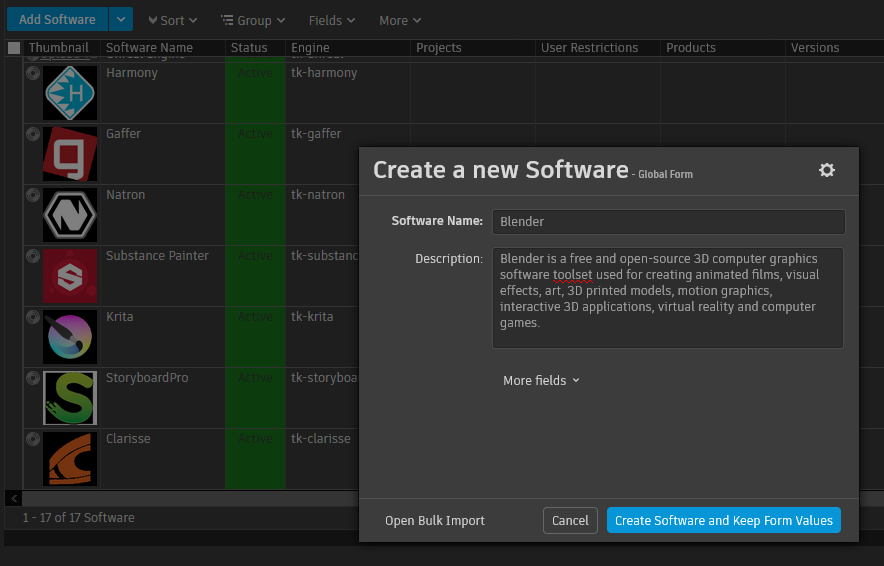Click the round icon beside Gaffer thumbnail
Viewport: 884px width, 566px height.
33,134
